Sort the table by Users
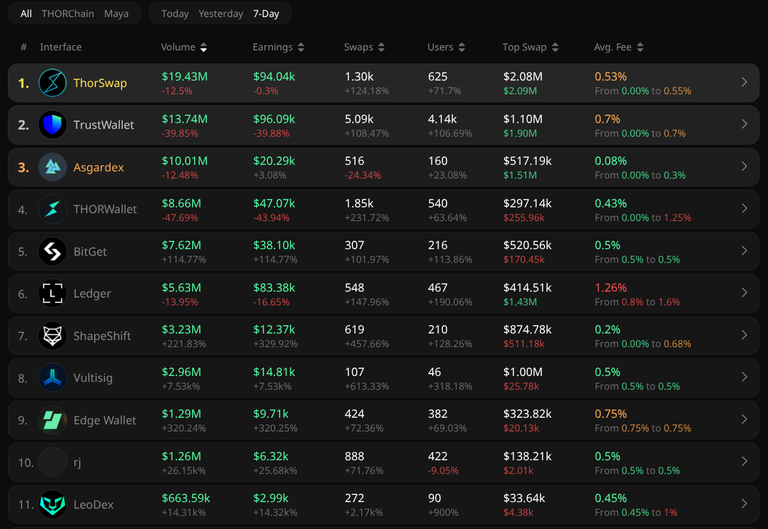 pyautogui.click(x=446, y=47)
